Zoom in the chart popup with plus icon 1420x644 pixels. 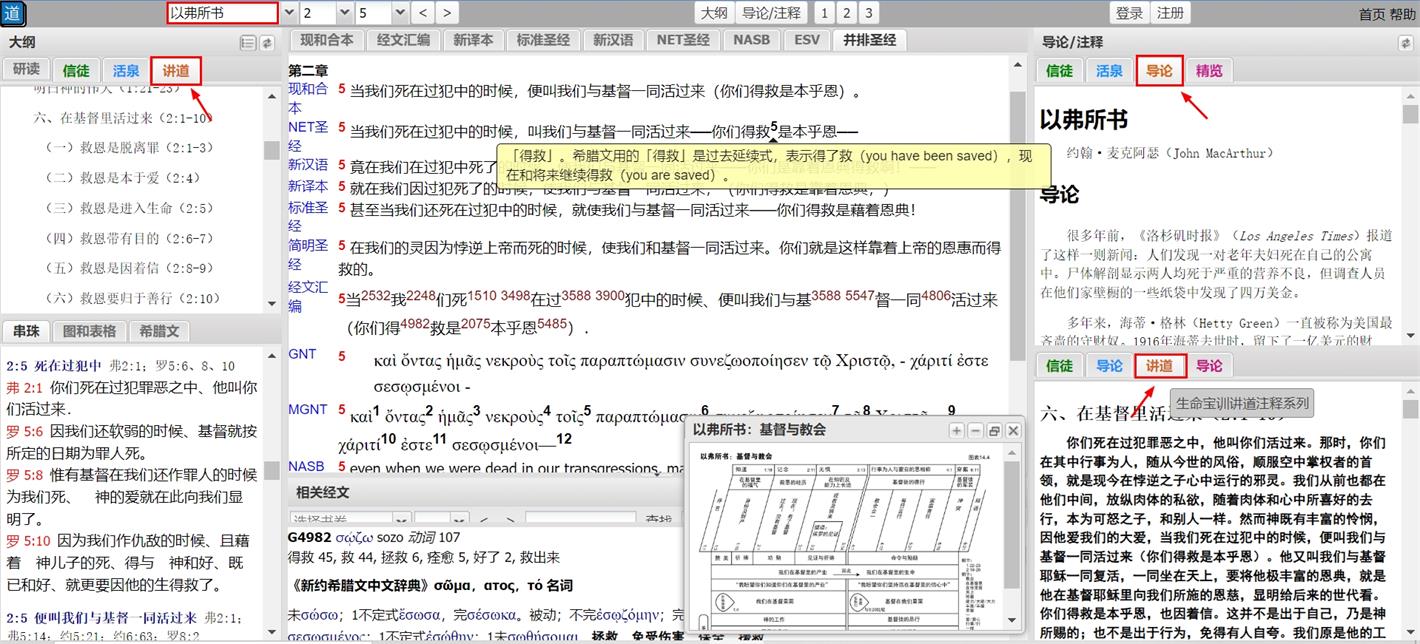click(x=956, y=430)
